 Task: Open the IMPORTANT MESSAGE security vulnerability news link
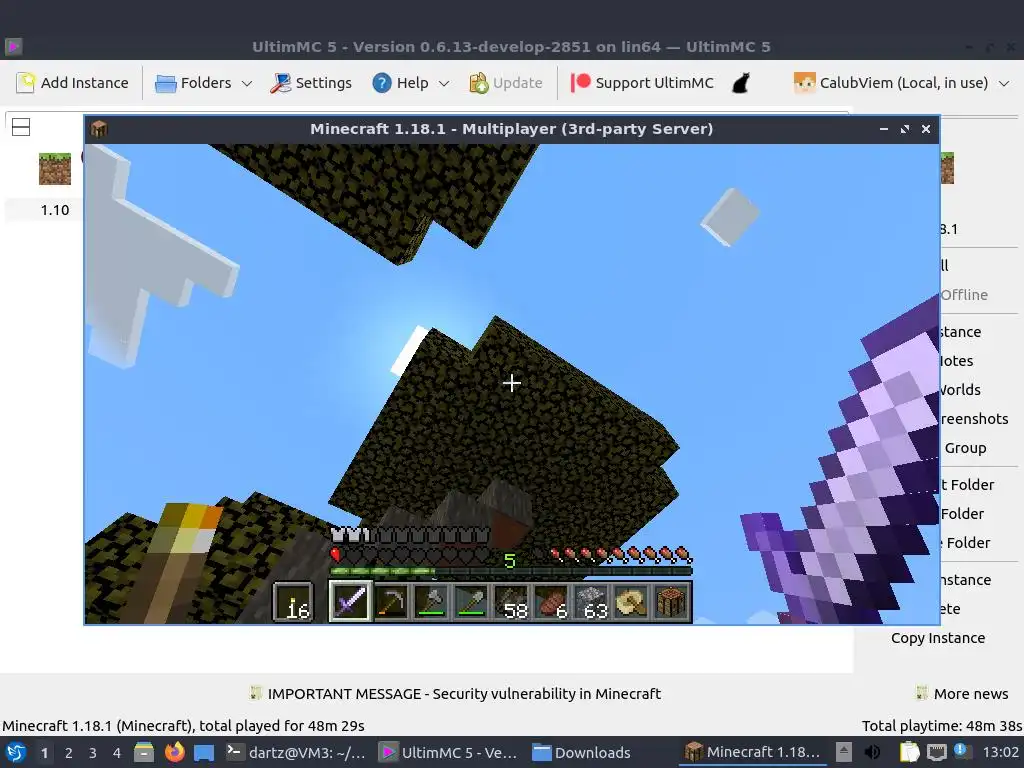click(x=464, y=694)
